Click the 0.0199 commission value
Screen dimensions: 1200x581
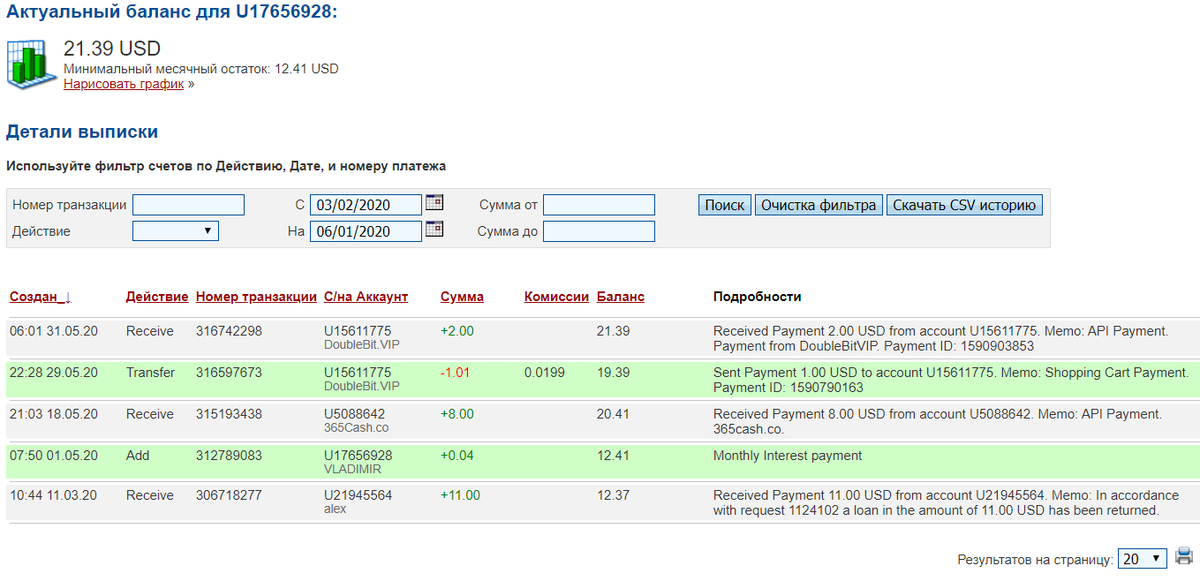(x=544, y=372)
